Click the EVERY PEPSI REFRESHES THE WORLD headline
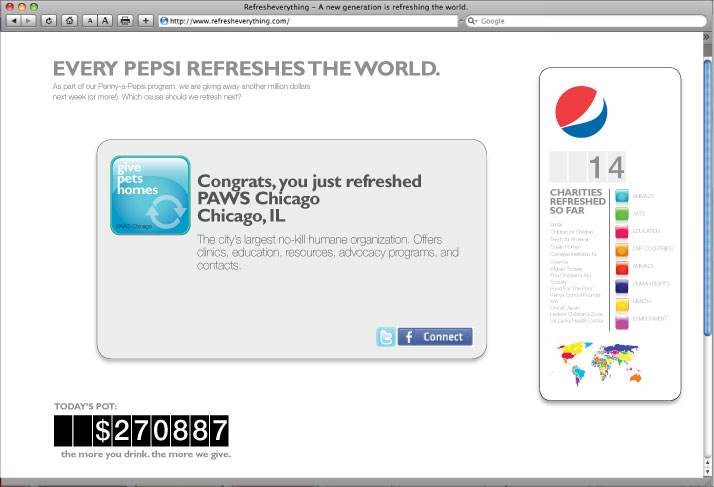Image resolution: width=714 pixels, height=487 pixels. coord(246,69)
